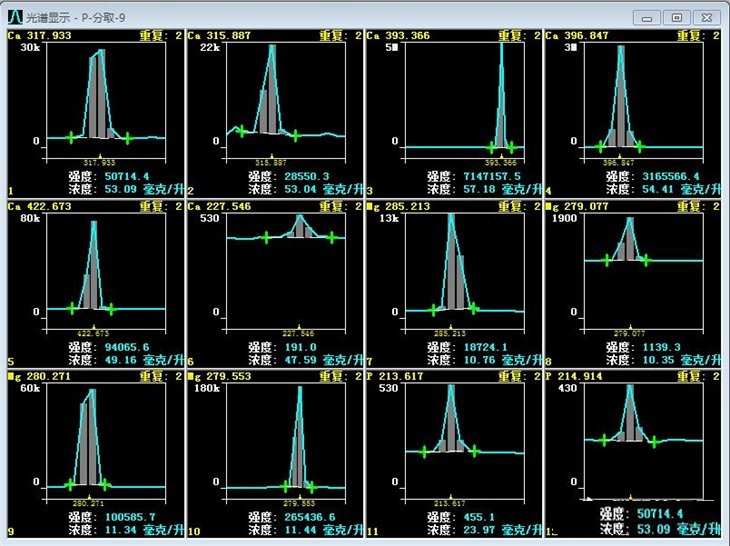Click intensity value 7147157.5

pos(492,176)
